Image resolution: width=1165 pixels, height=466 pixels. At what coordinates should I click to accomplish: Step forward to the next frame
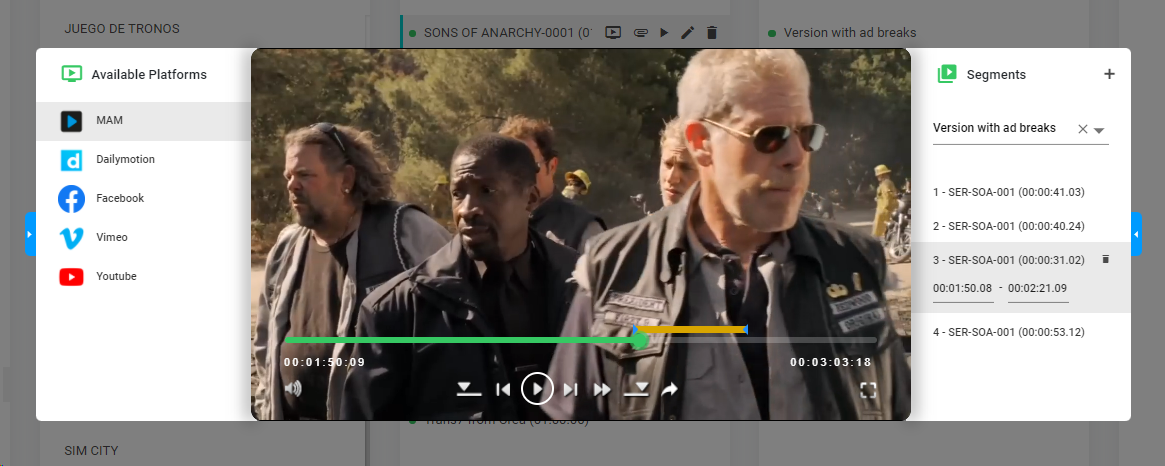click(570, 389)
